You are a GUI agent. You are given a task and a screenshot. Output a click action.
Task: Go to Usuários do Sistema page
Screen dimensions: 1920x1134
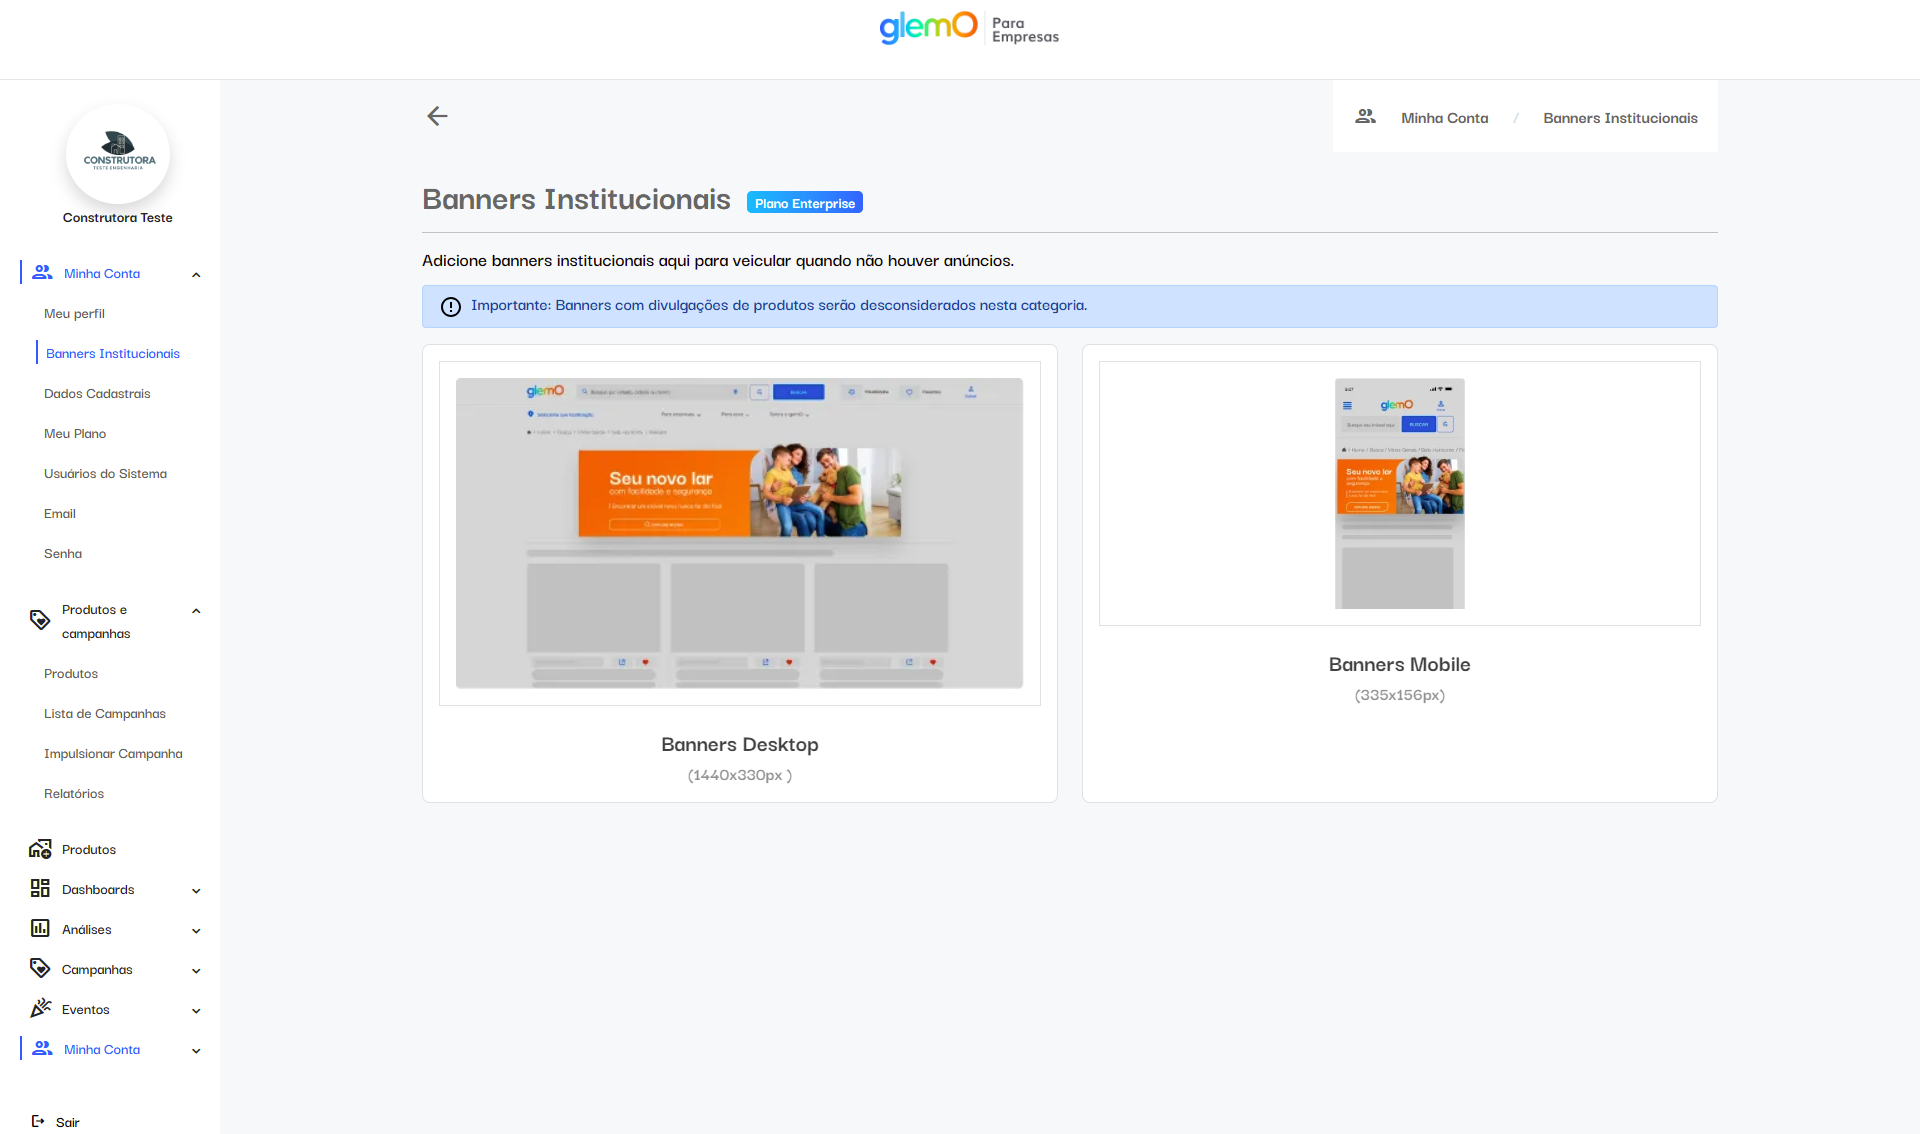tap(105, 474)
